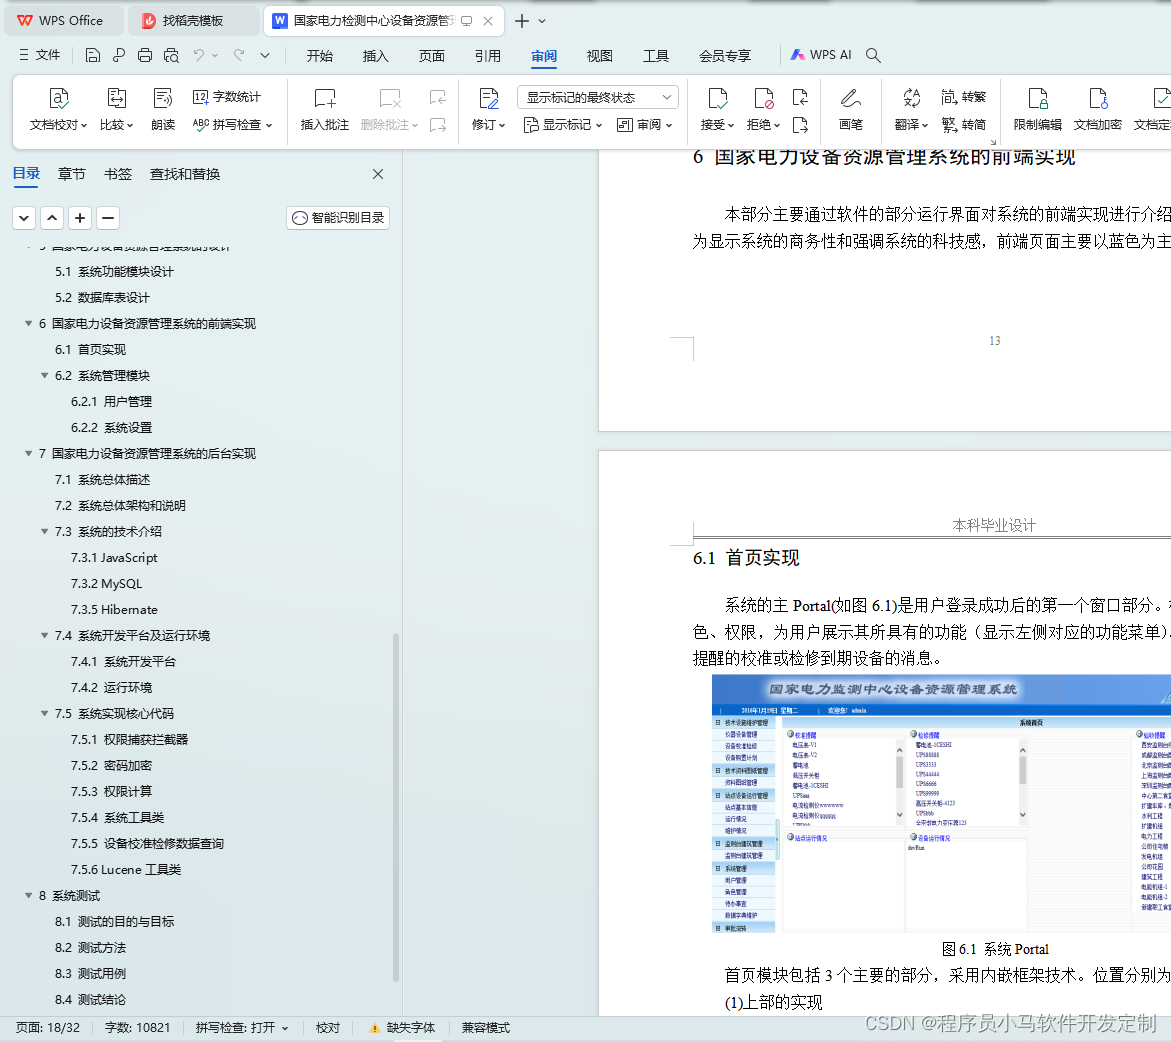
Task: Start 朗读 read aloud
Action: 163,109
